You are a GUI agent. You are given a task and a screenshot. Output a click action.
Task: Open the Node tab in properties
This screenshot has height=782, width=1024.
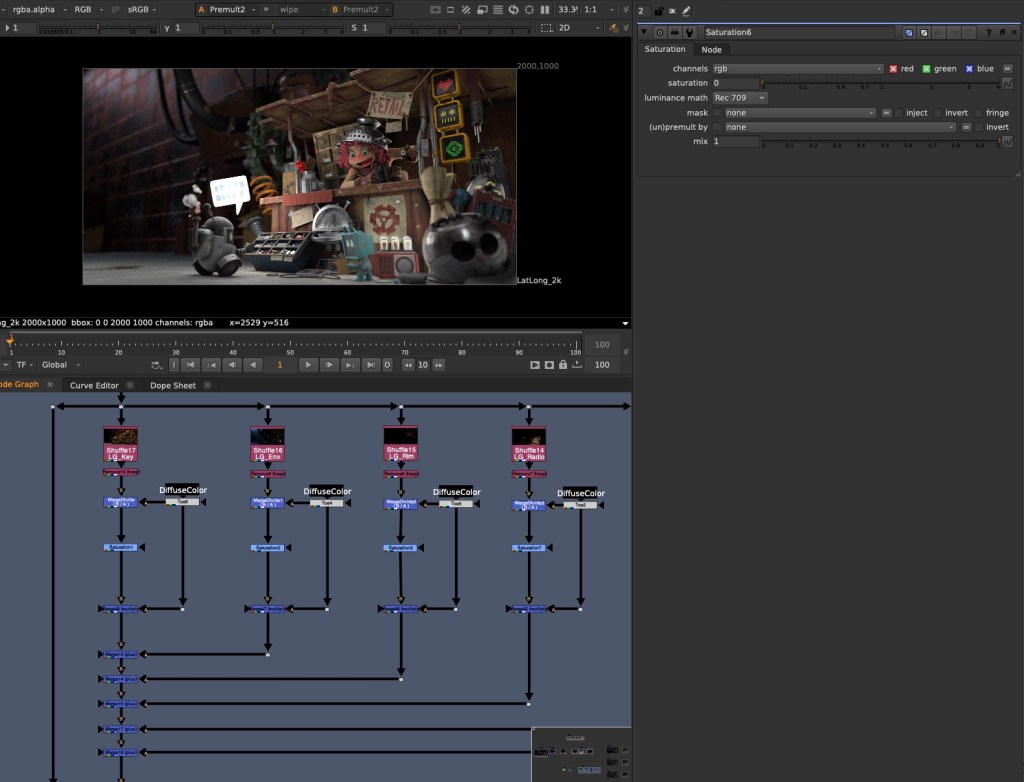click(x=711, y=49)
